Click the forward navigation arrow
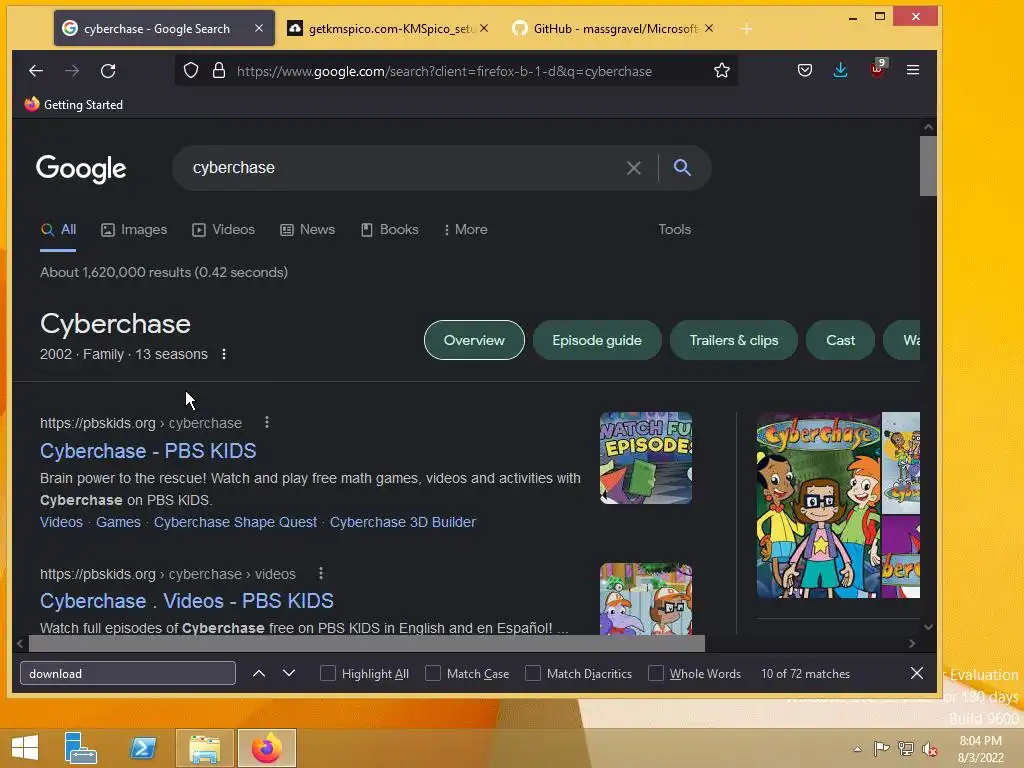Screen dimensions: 1024x768 [72, 71]
